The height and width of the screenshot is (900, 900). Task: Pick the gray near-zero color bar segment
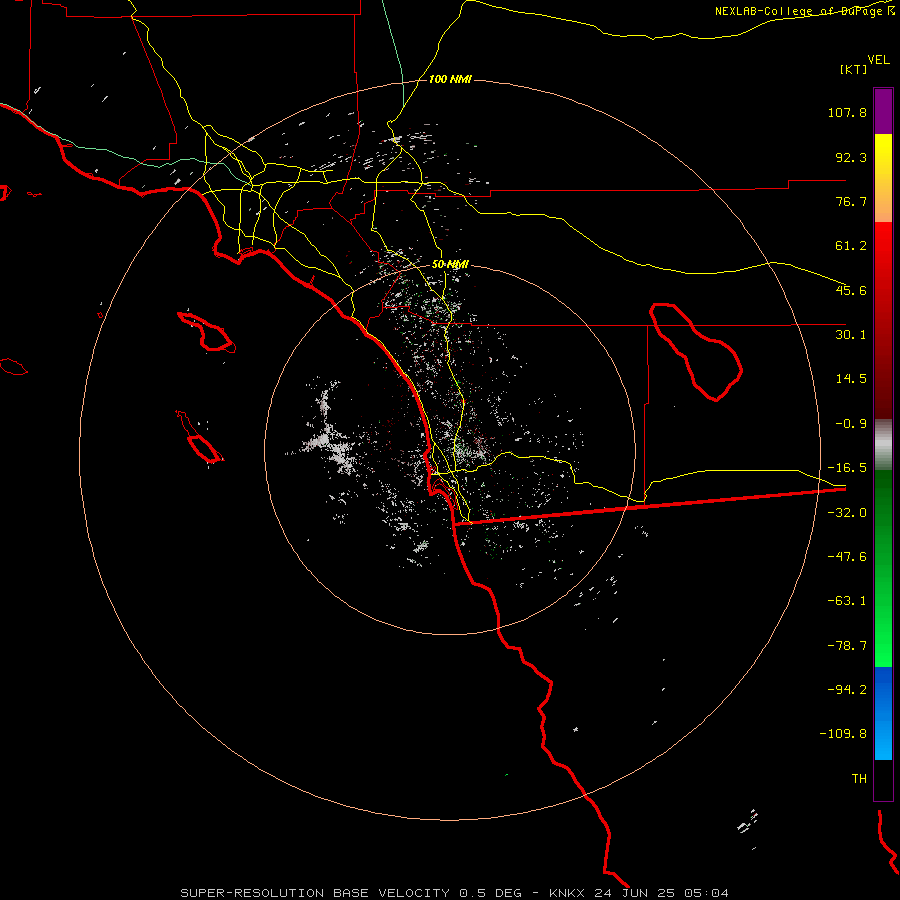coord(883,444)
